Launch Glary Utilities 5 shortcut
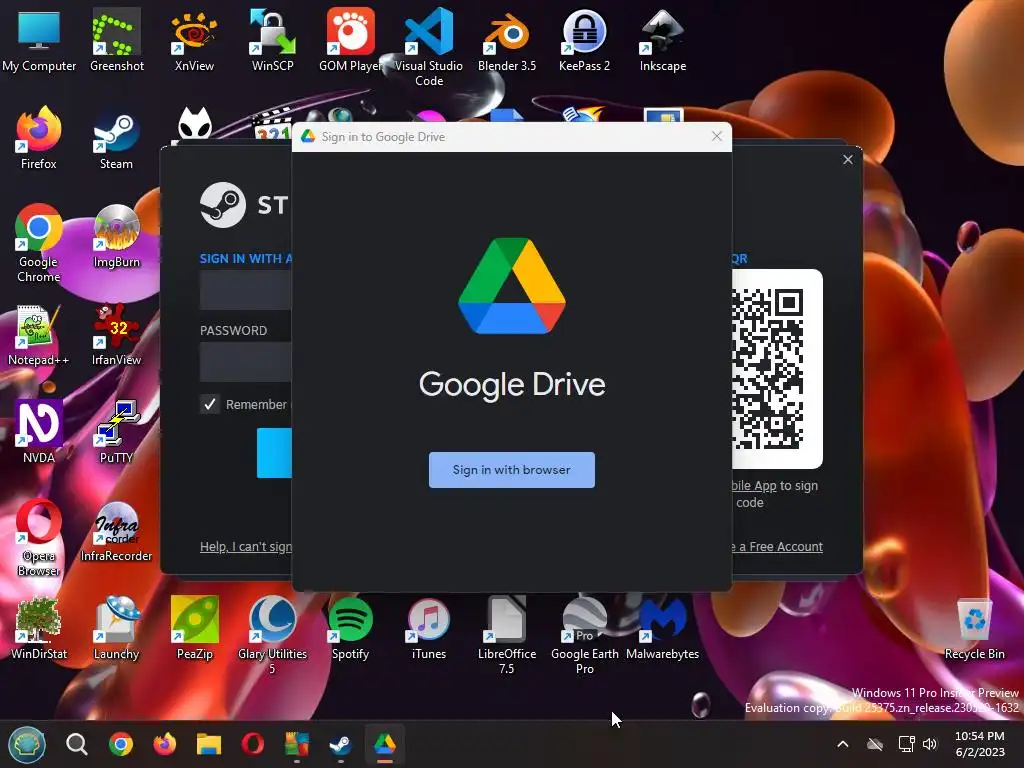The image size is (1024, 768). [272, 635]
